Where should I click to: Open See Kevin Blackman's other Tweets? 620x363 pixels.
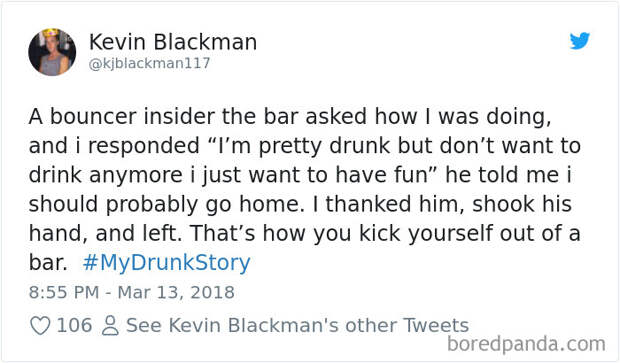coord(297,325)
